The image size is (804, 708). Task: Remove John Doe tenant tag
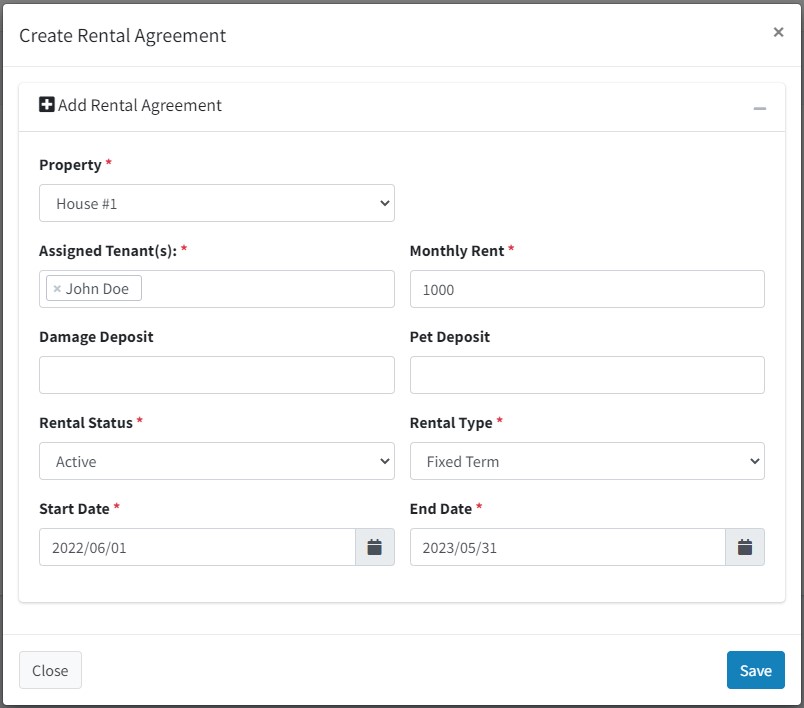[57, 289]
